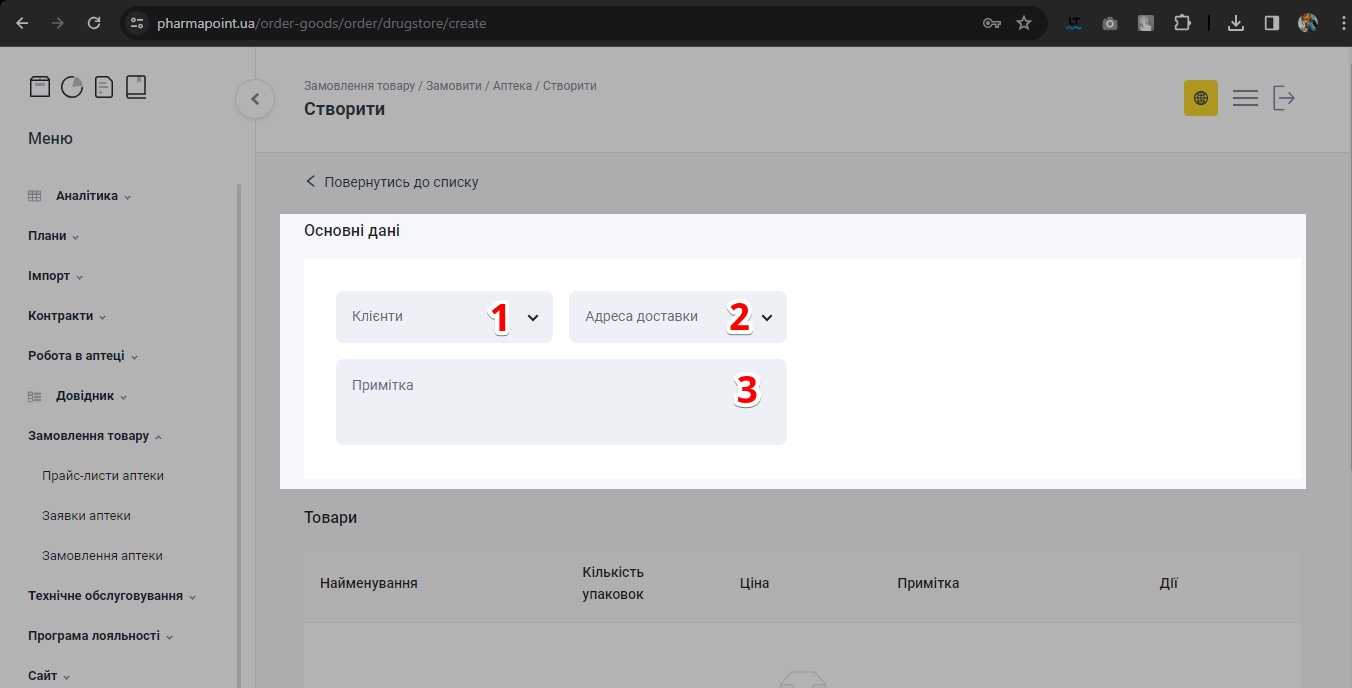Click the storefront box icon in sidebar
This screenshot has width=1352, height=688.
click(39, 87)
